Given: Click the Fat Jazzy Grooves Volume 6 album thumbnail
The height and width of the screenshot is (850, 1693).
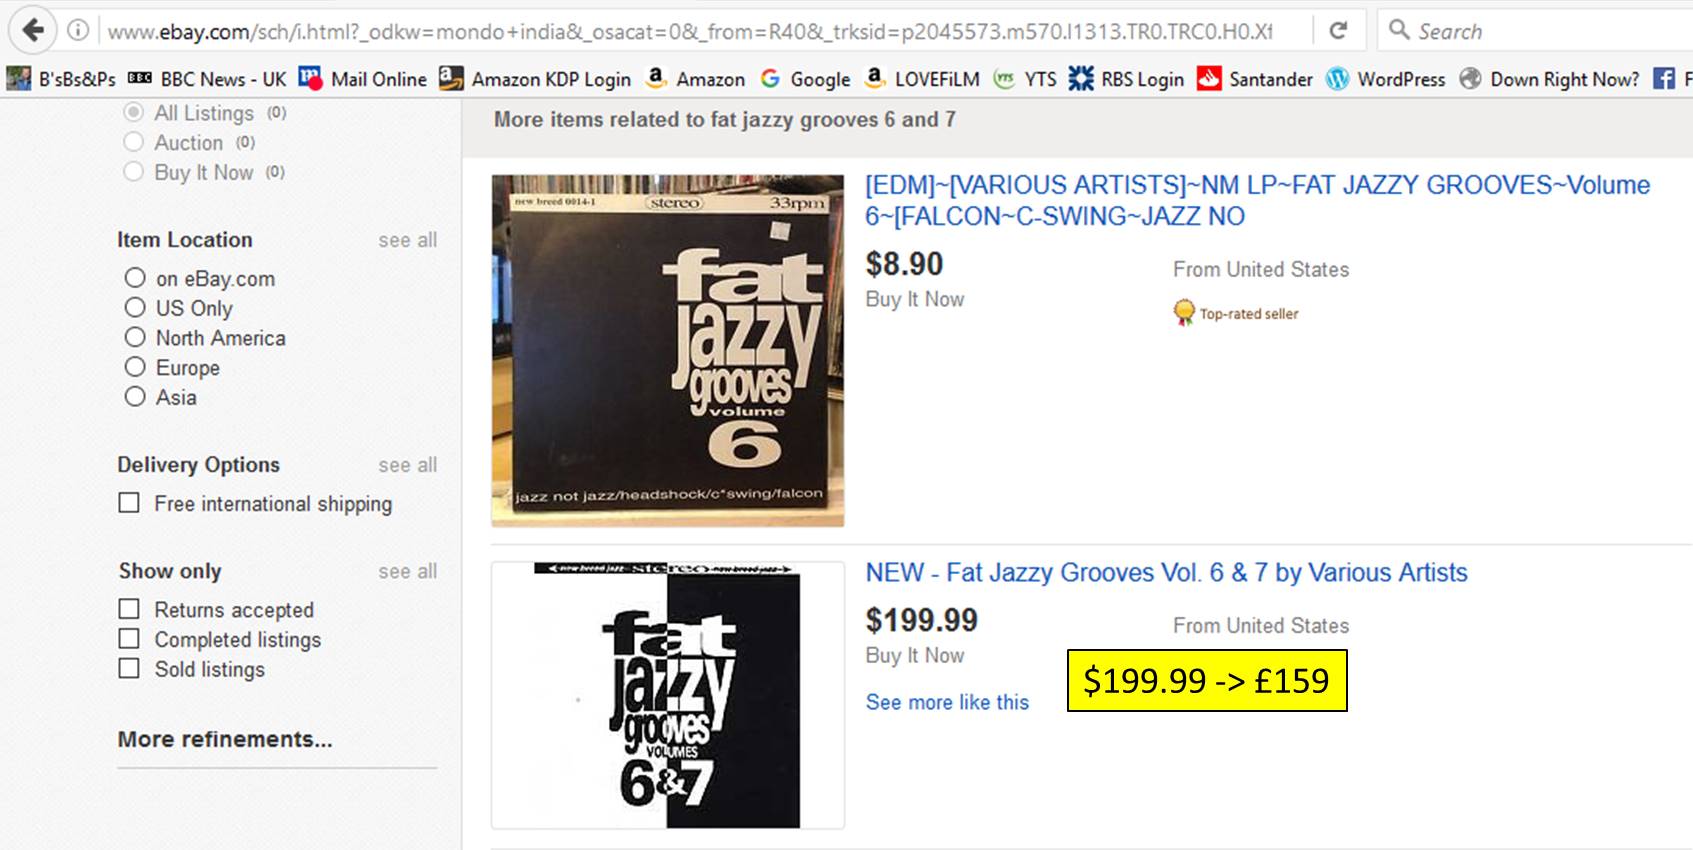Looking at the screenshot, I should pos(667,351).
